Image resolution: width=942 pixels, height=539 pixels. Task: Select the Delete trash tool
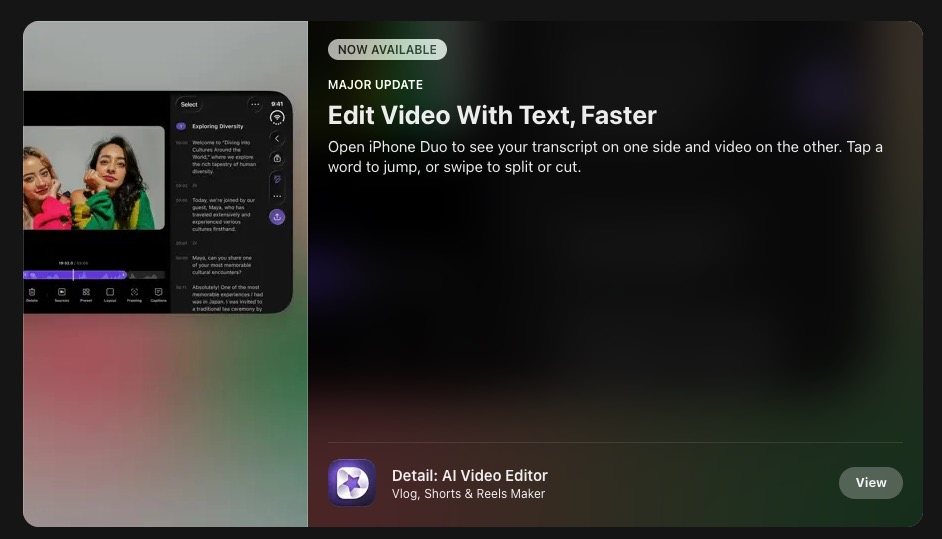[32, 294]
